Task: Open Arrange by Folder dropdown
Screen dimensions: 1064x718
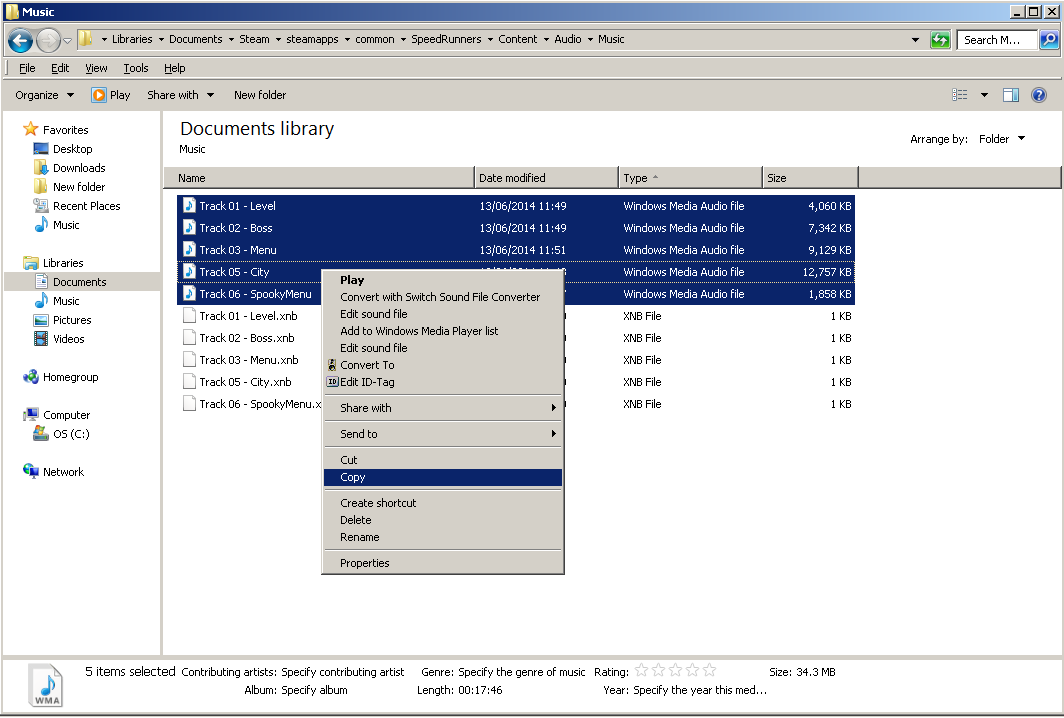Action: pos(1002,139)
